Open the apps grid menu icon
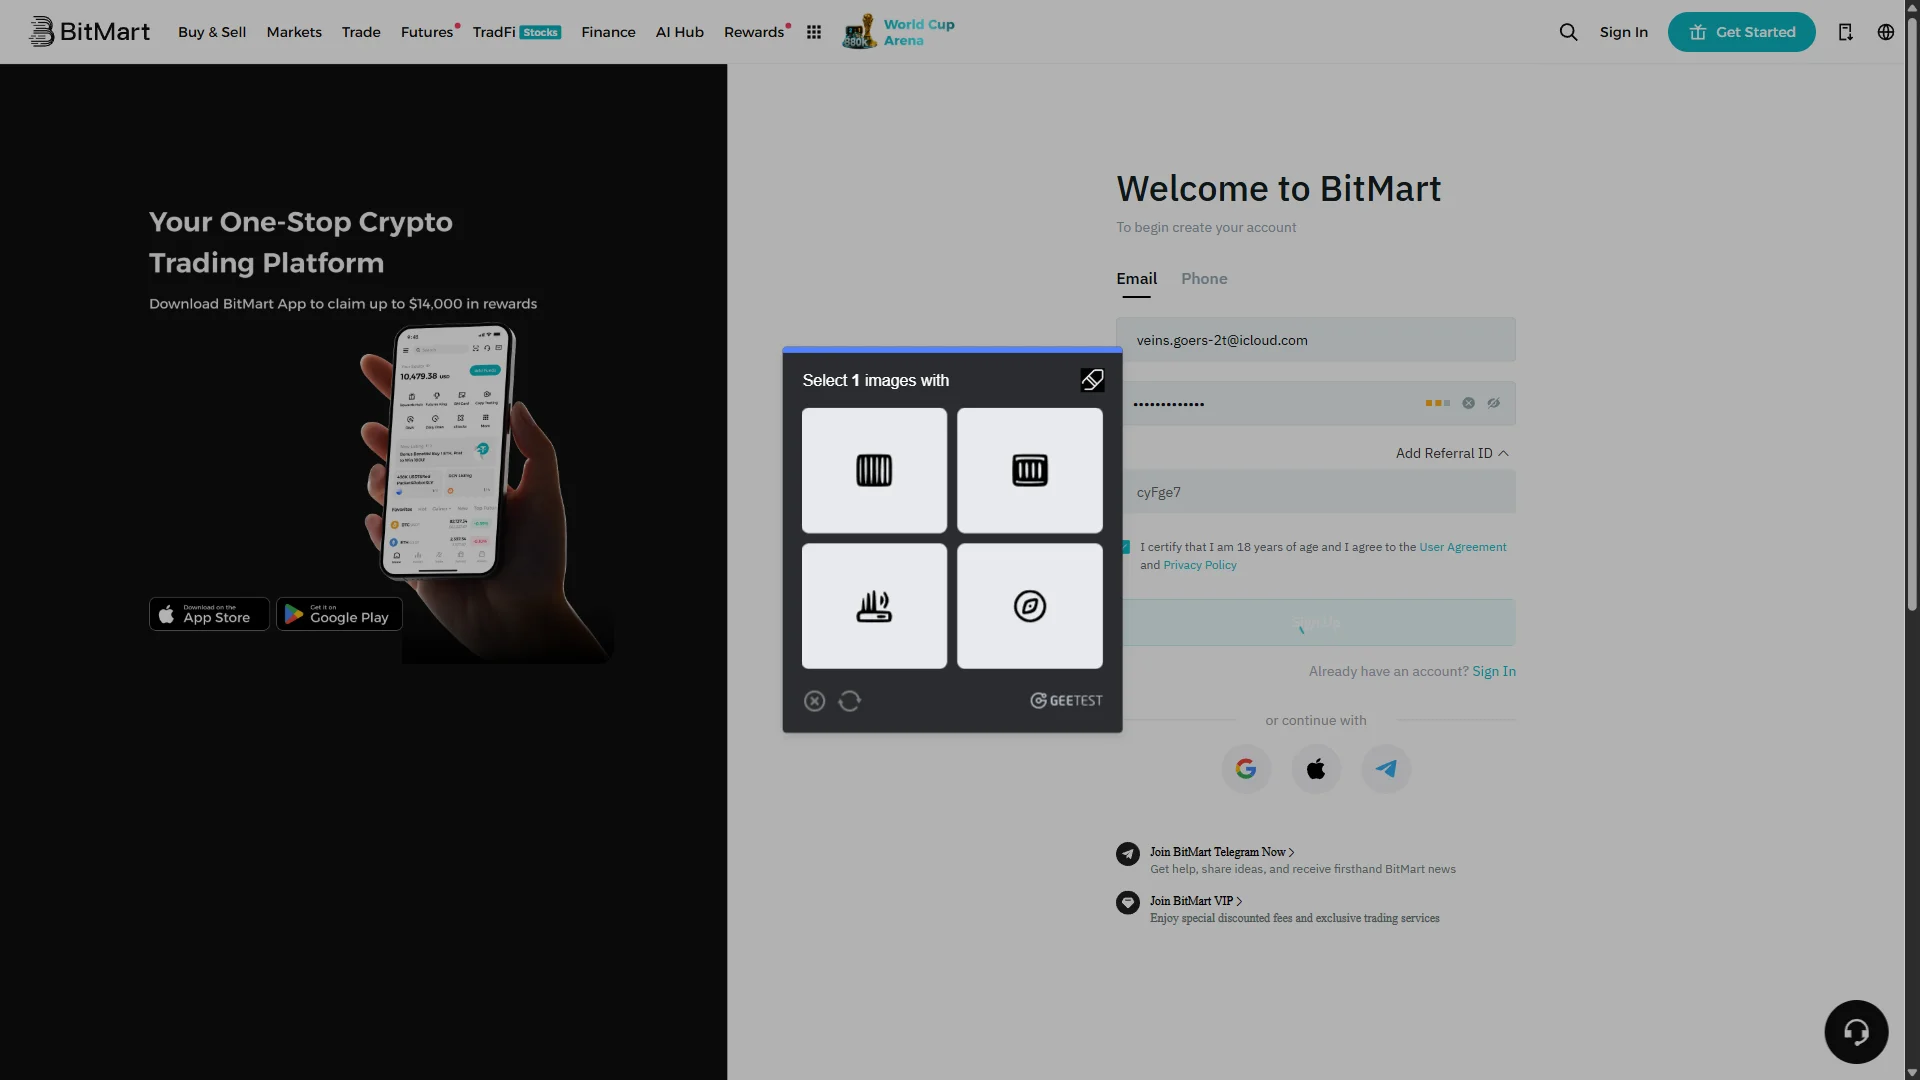The image size is (1920, 1080). [814, 32]
